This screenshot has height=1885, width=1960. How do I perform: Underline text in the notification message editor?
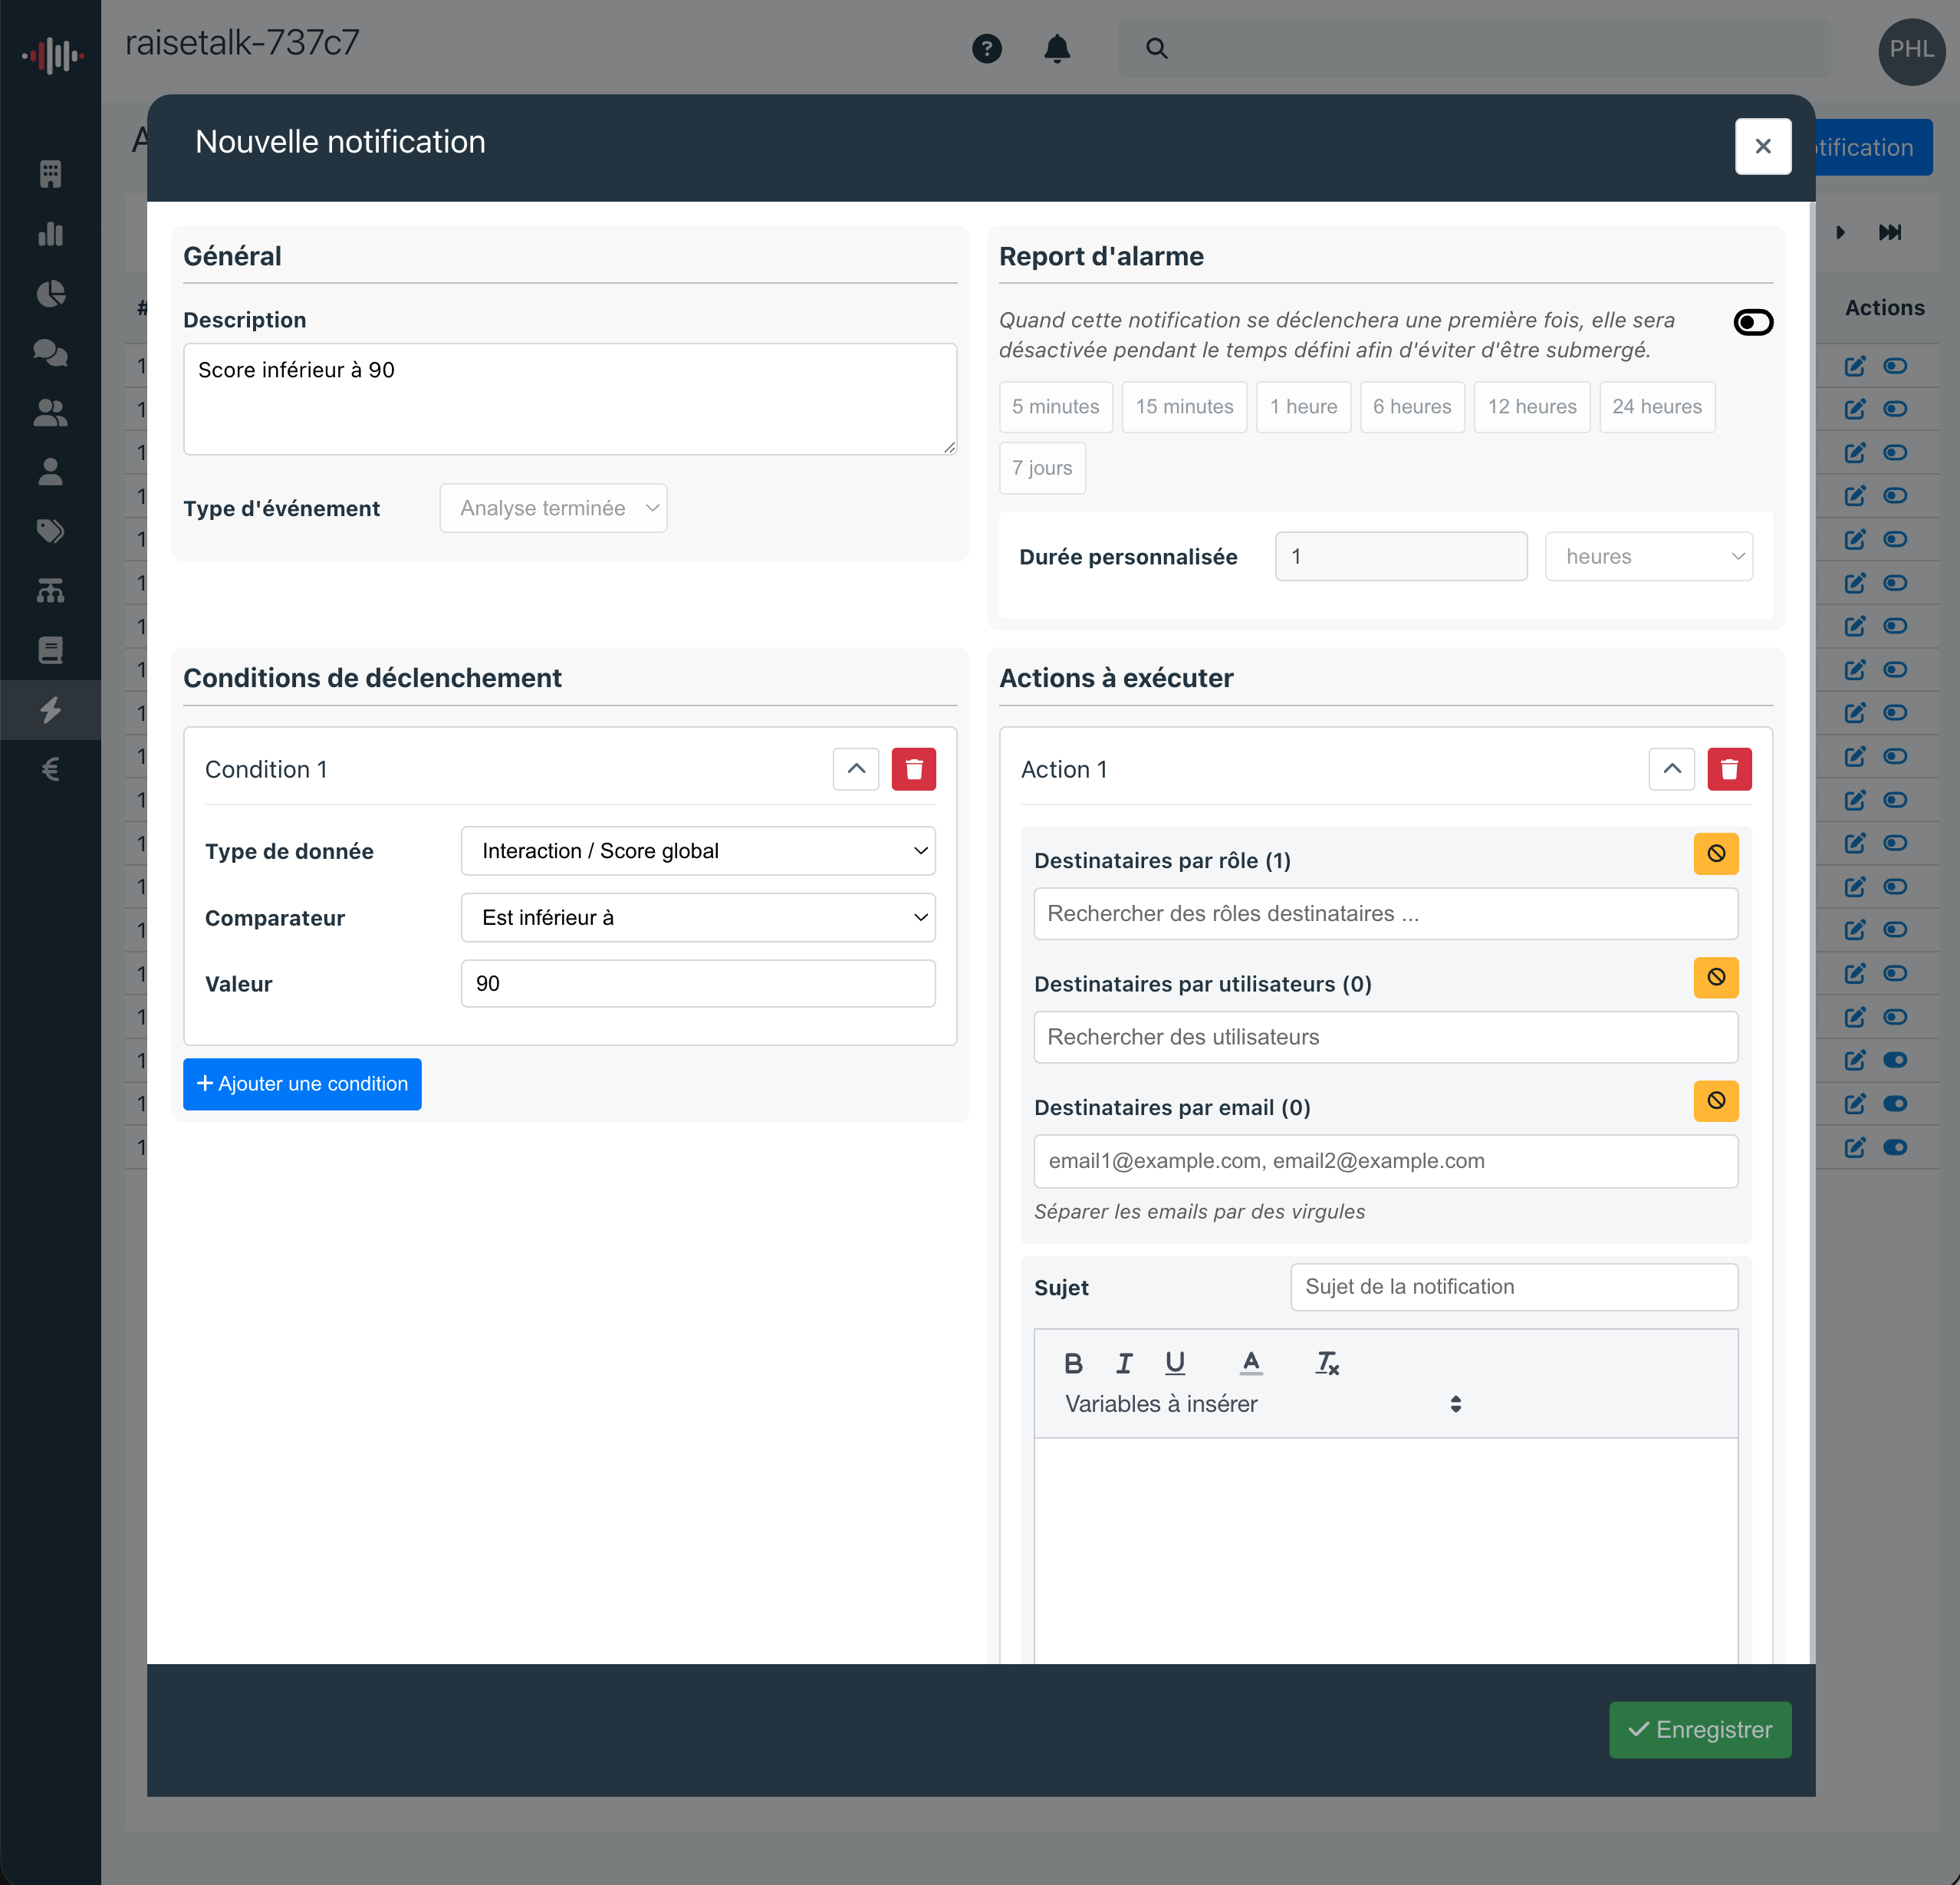tap(1175, 1362)
